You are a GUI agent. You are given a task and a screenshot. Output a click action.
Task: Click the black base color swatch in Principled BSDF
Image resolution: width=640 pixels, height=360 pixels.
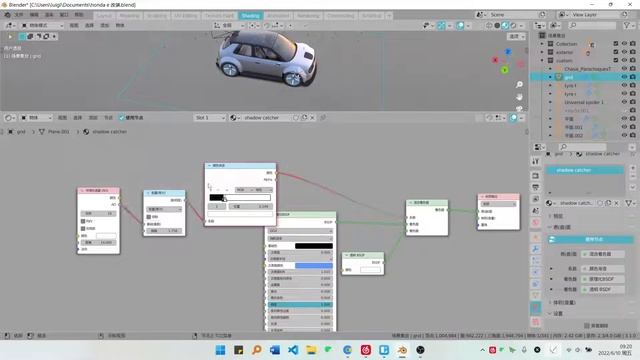[x=313, y=246]
